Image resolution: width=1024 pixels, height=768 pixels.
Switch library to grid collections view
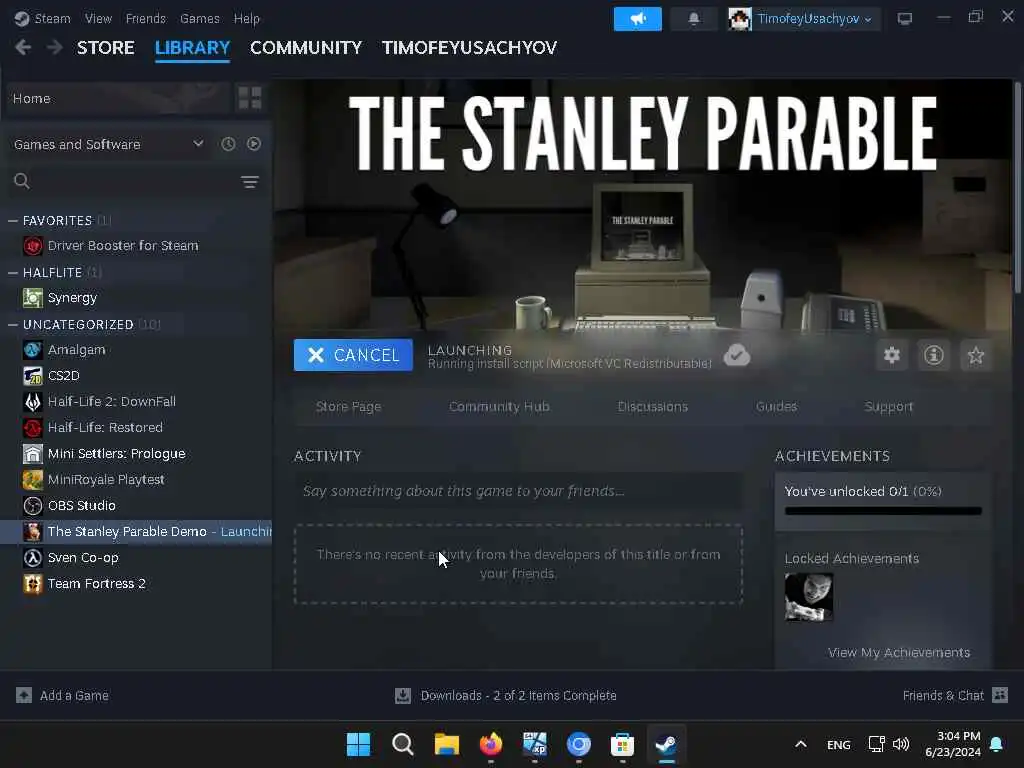(250, 98)
